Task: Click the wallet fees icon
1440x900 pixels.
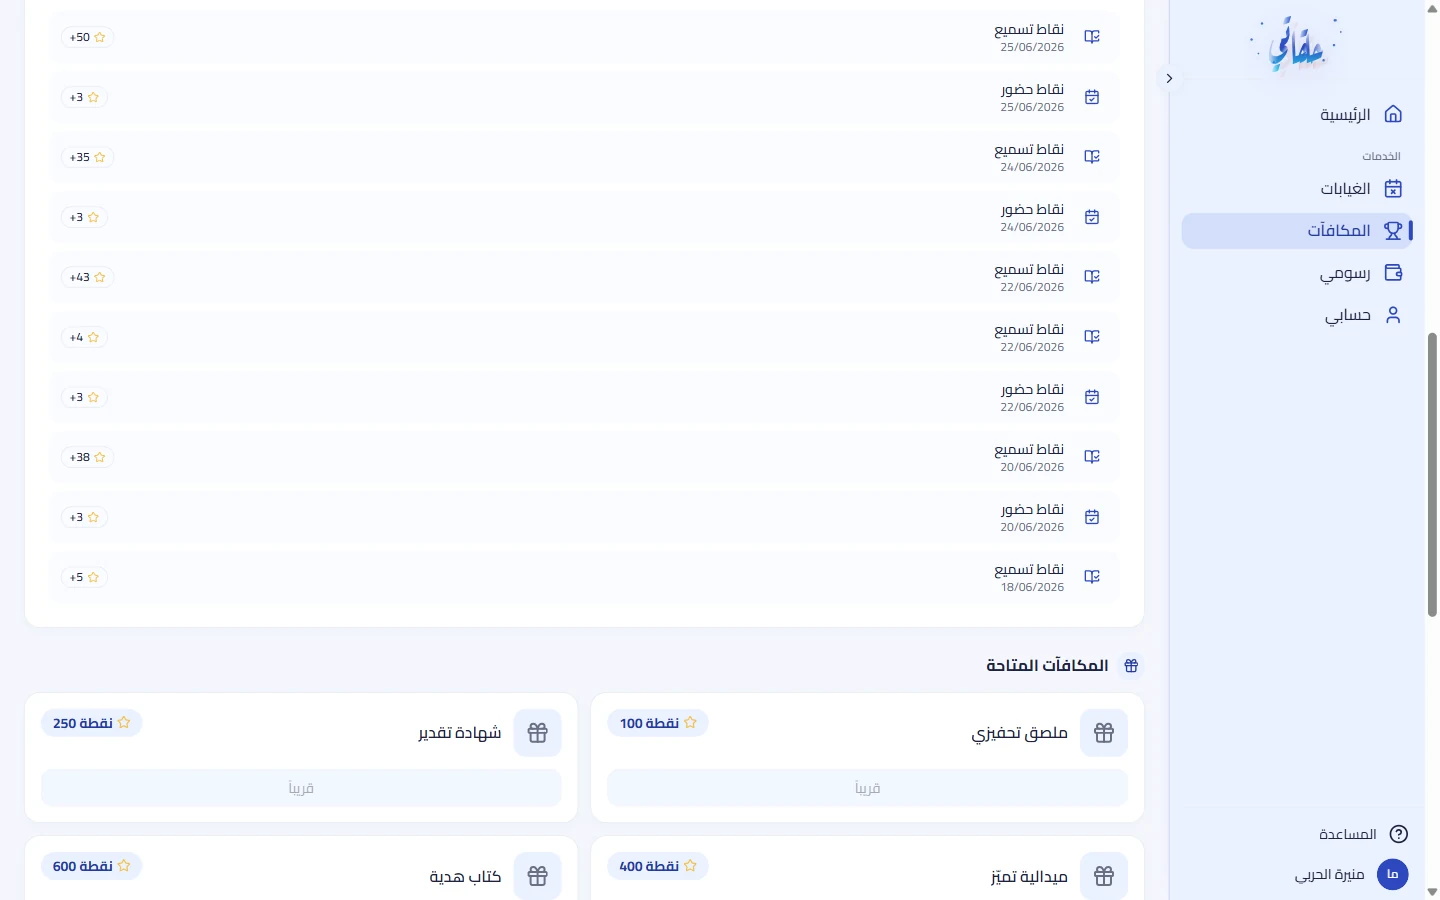Action: pyautogui.click(x=1393, y=272)
